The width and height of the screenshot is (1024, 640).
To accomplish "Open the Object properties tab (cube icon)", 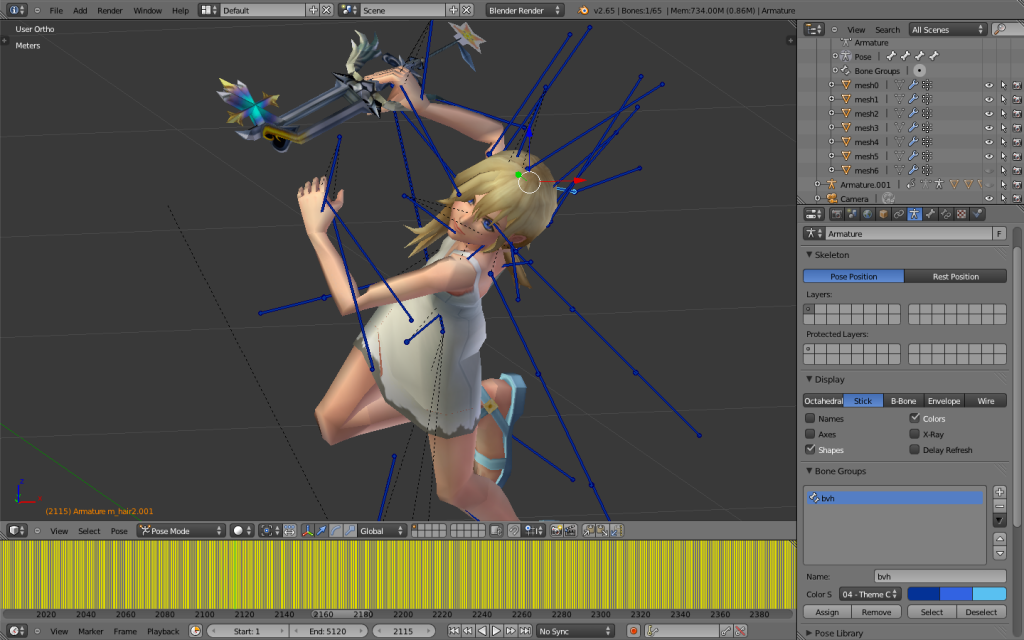I will point(884,214).
